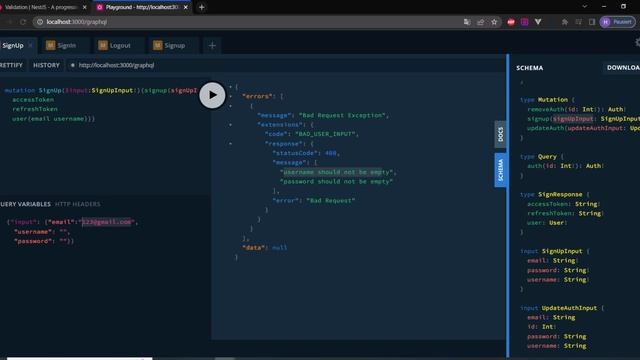Open the DOCS side panel
Image resolution: width=640 pixels, height=360 pixels.
[x=500, y=134]
